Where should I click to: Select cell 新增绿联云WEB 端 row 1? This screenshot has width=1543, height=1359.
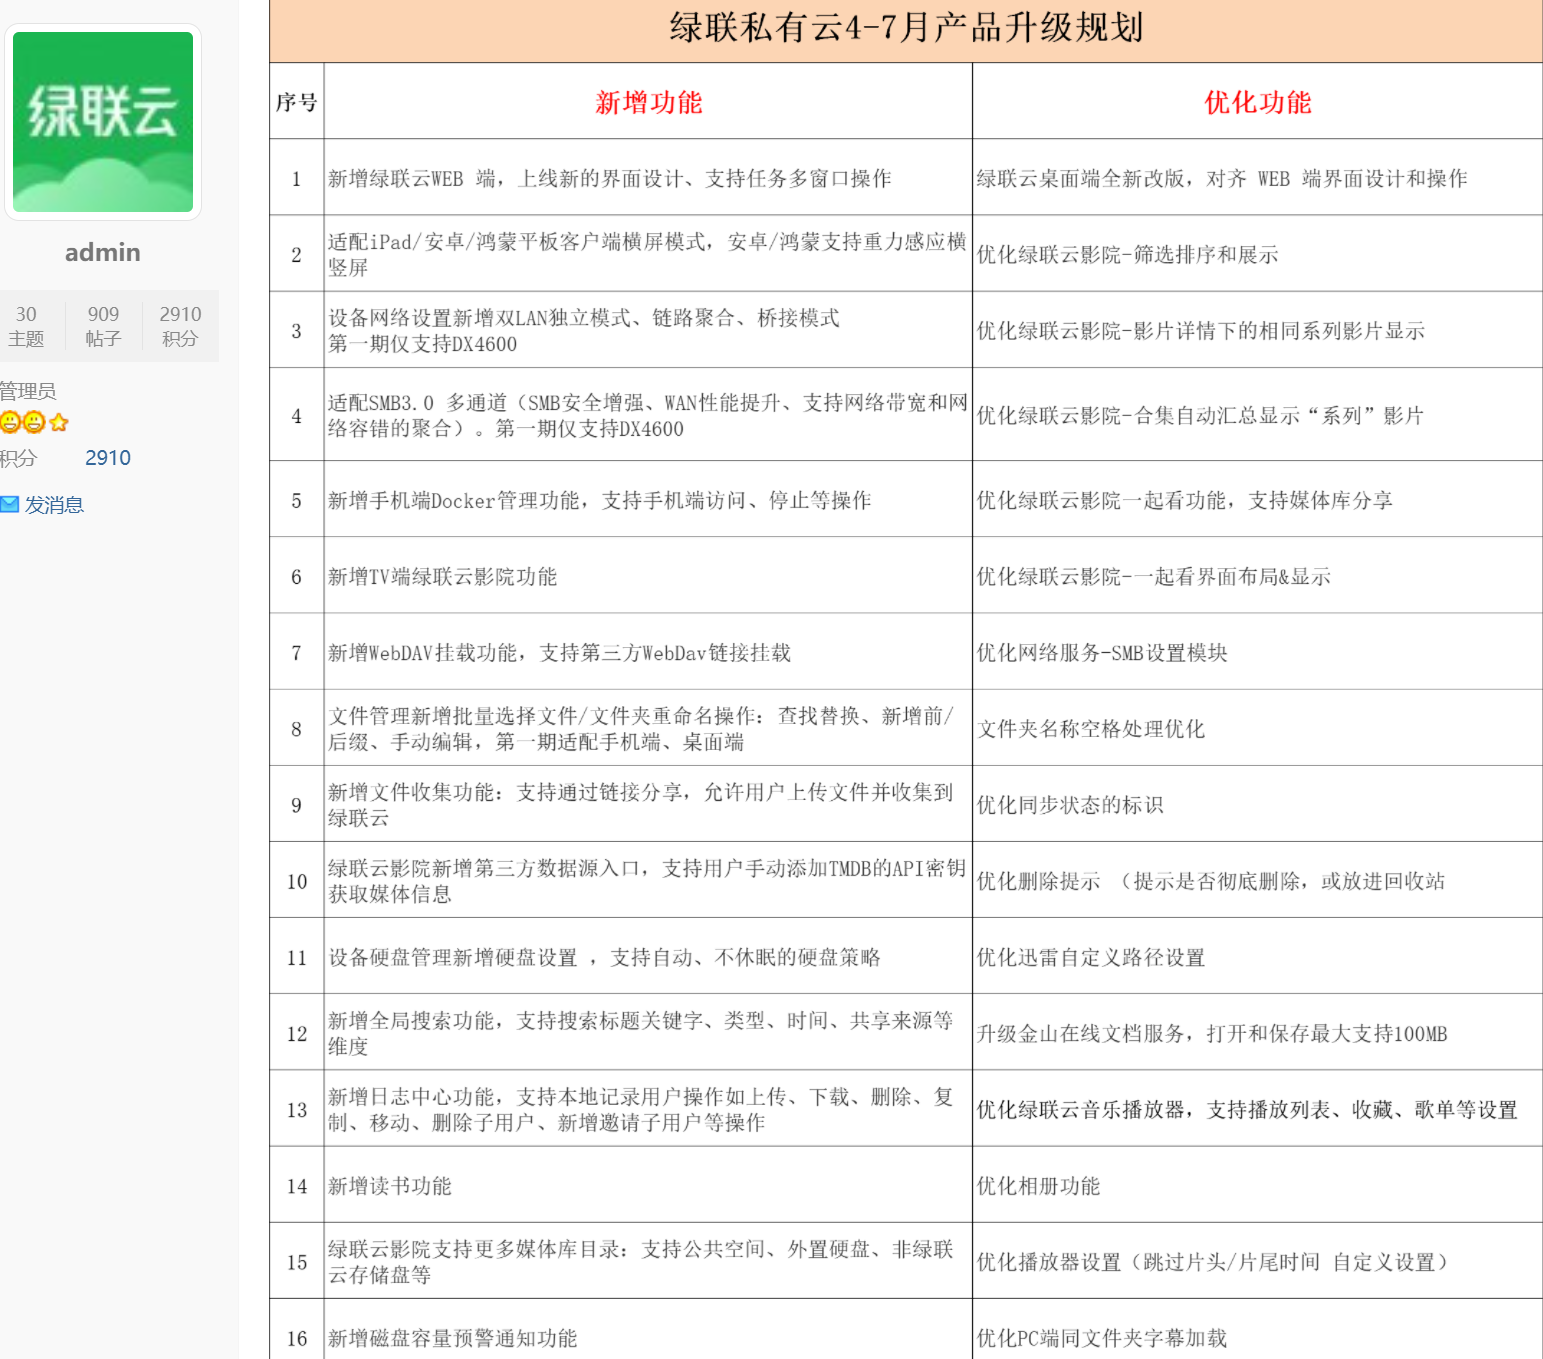point(648,178)
